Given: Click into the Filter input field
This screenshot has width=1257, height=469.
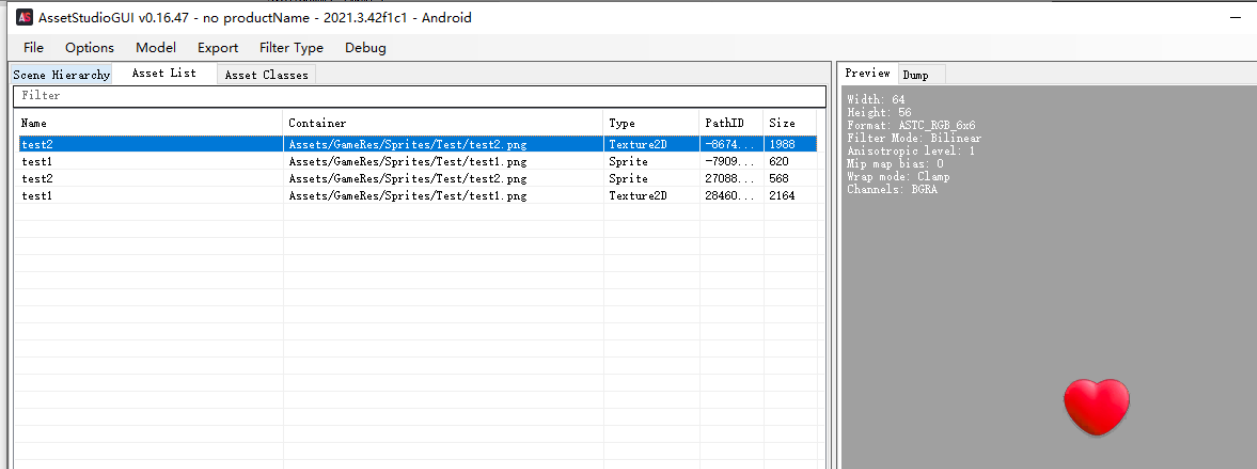Looking at the screenshot, I should 419,96.
